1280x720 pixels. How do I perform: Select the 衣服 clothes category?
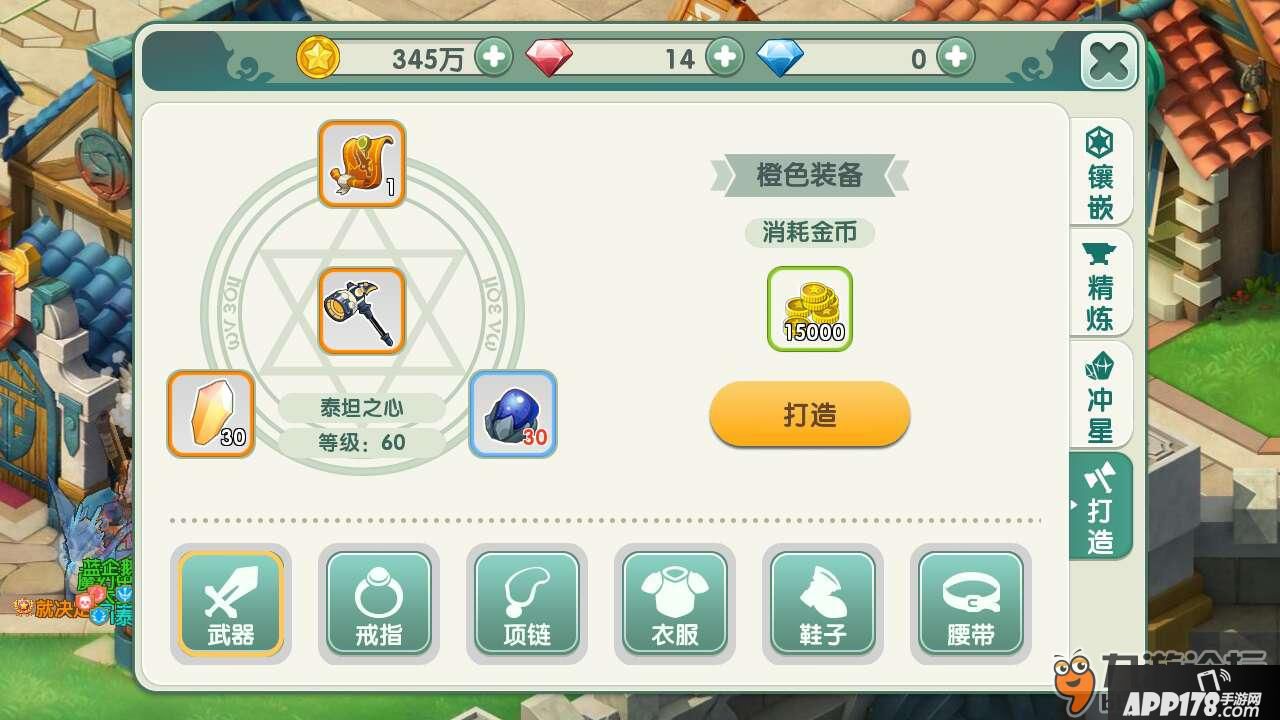[675, 603]
